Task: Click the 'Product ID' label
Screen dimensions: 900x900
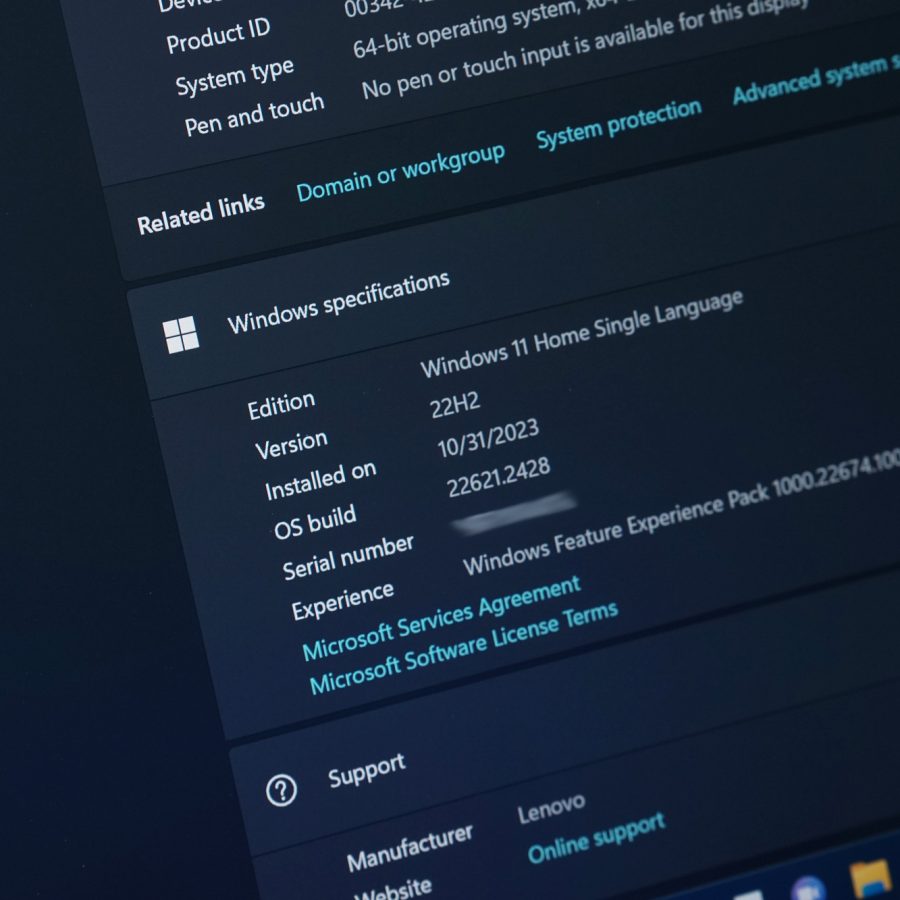Action: point(218,35)
